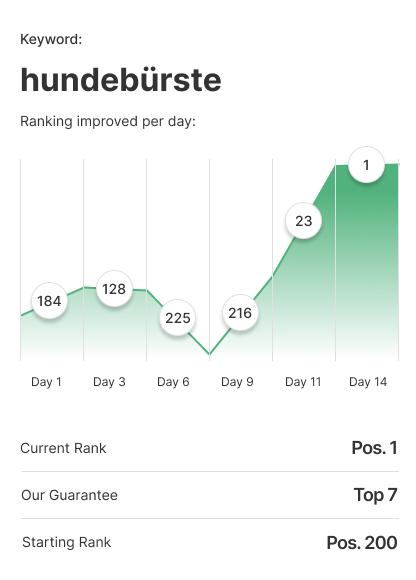This screenshot has height=580, width=416.
Task: Select the Current Rank row label
Action: click(x=63, y=448)
